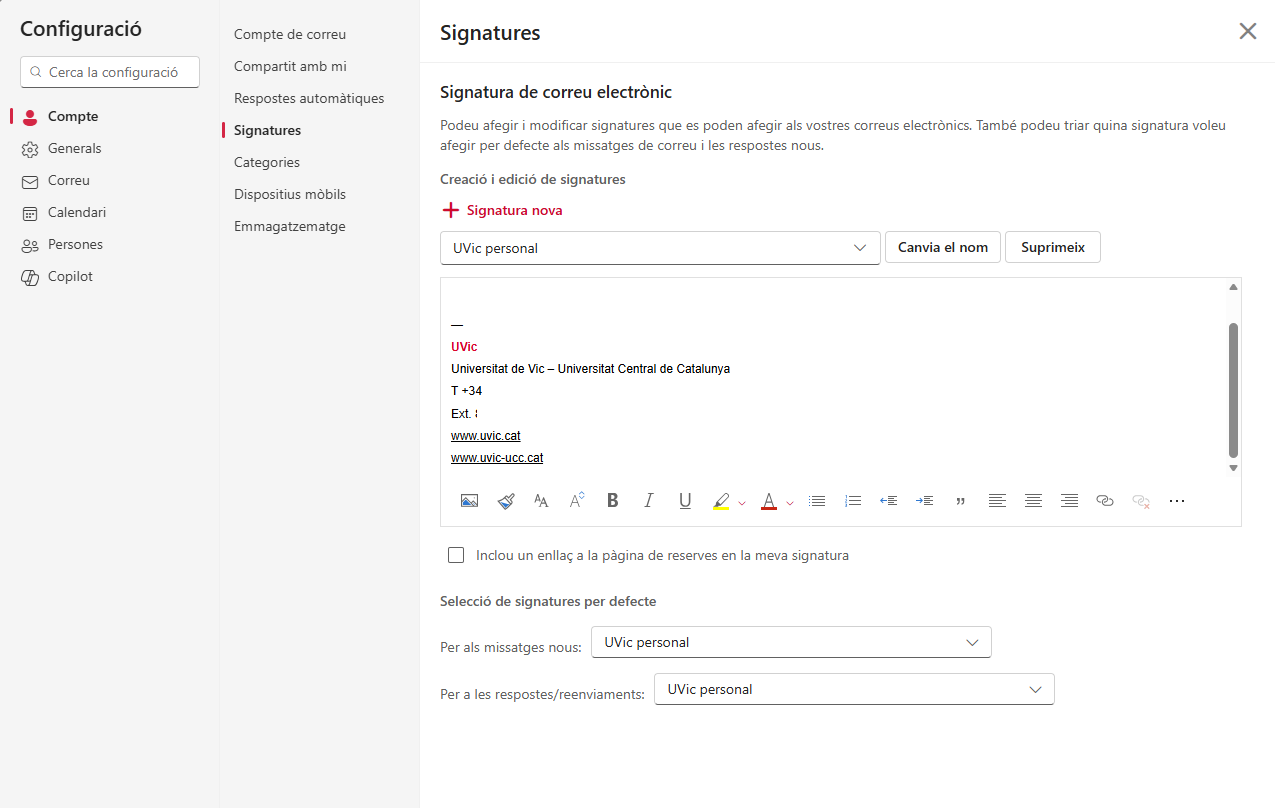This screenshot has width=1275, height=808.
Task: Toggle underline formatting button
Action: [x=685, y=501]
